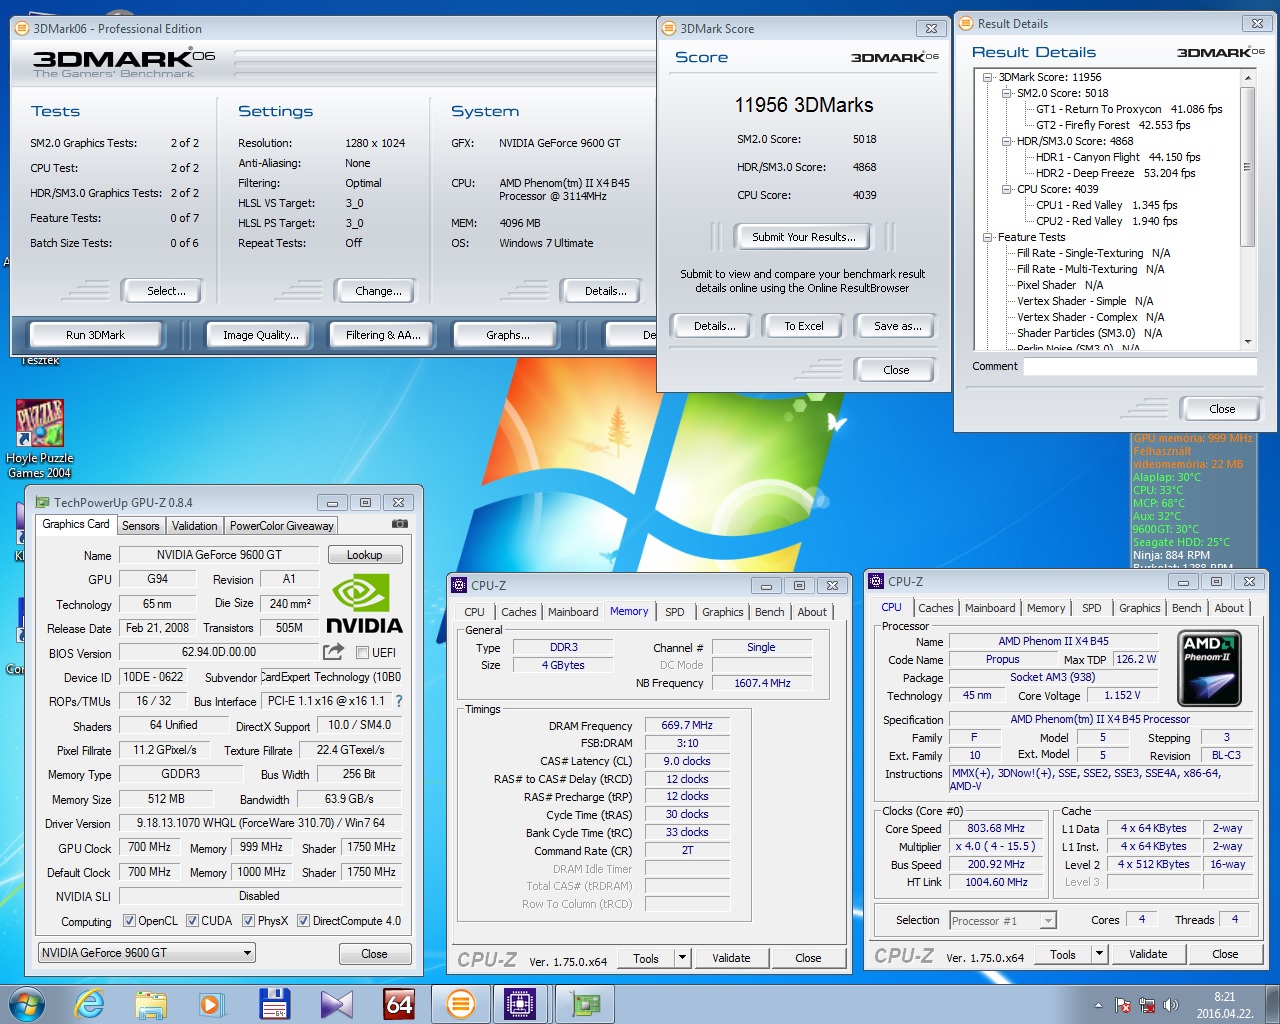Open the red 64 icon on the taskbar
The width and height of the screenshot is (1280, 1024).
click(x=399, y=1003)
